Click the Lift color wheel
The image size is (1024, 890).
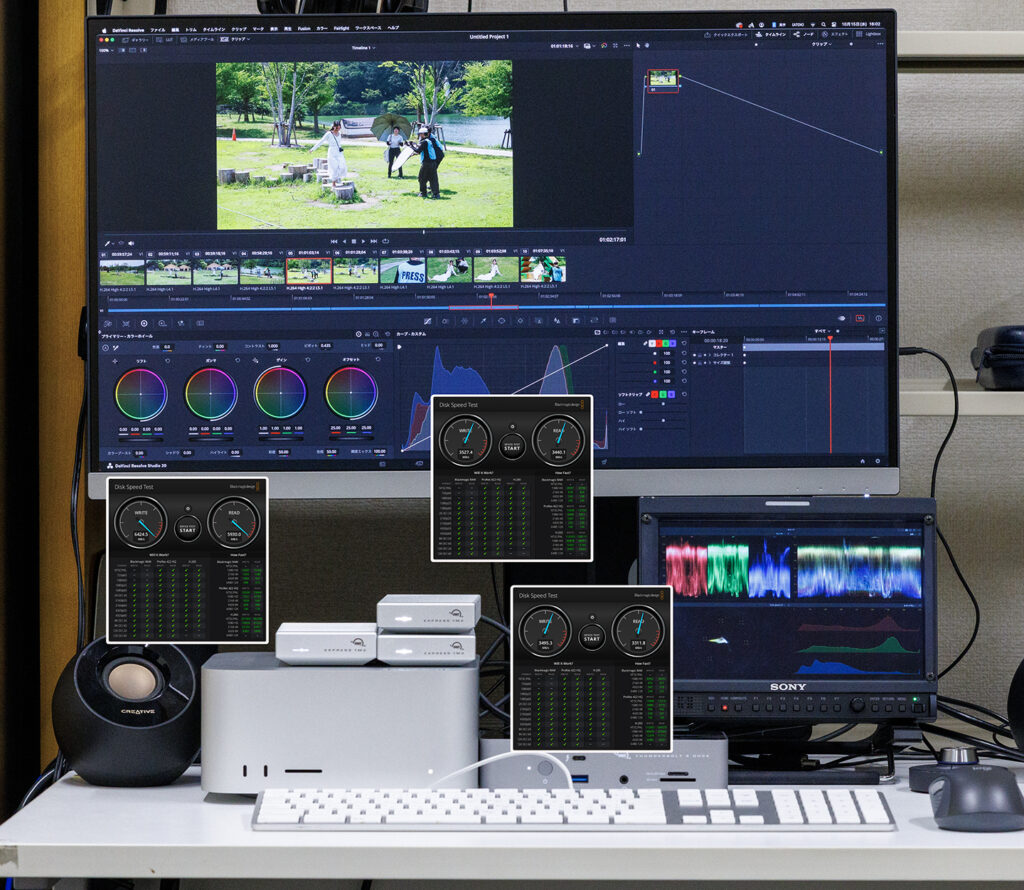(141, 393)
